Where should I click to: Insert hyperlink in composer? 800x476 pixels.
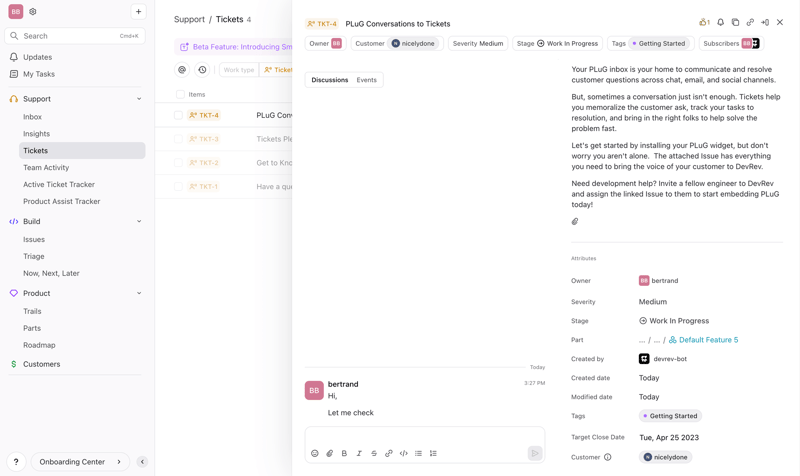coord(389,453)
